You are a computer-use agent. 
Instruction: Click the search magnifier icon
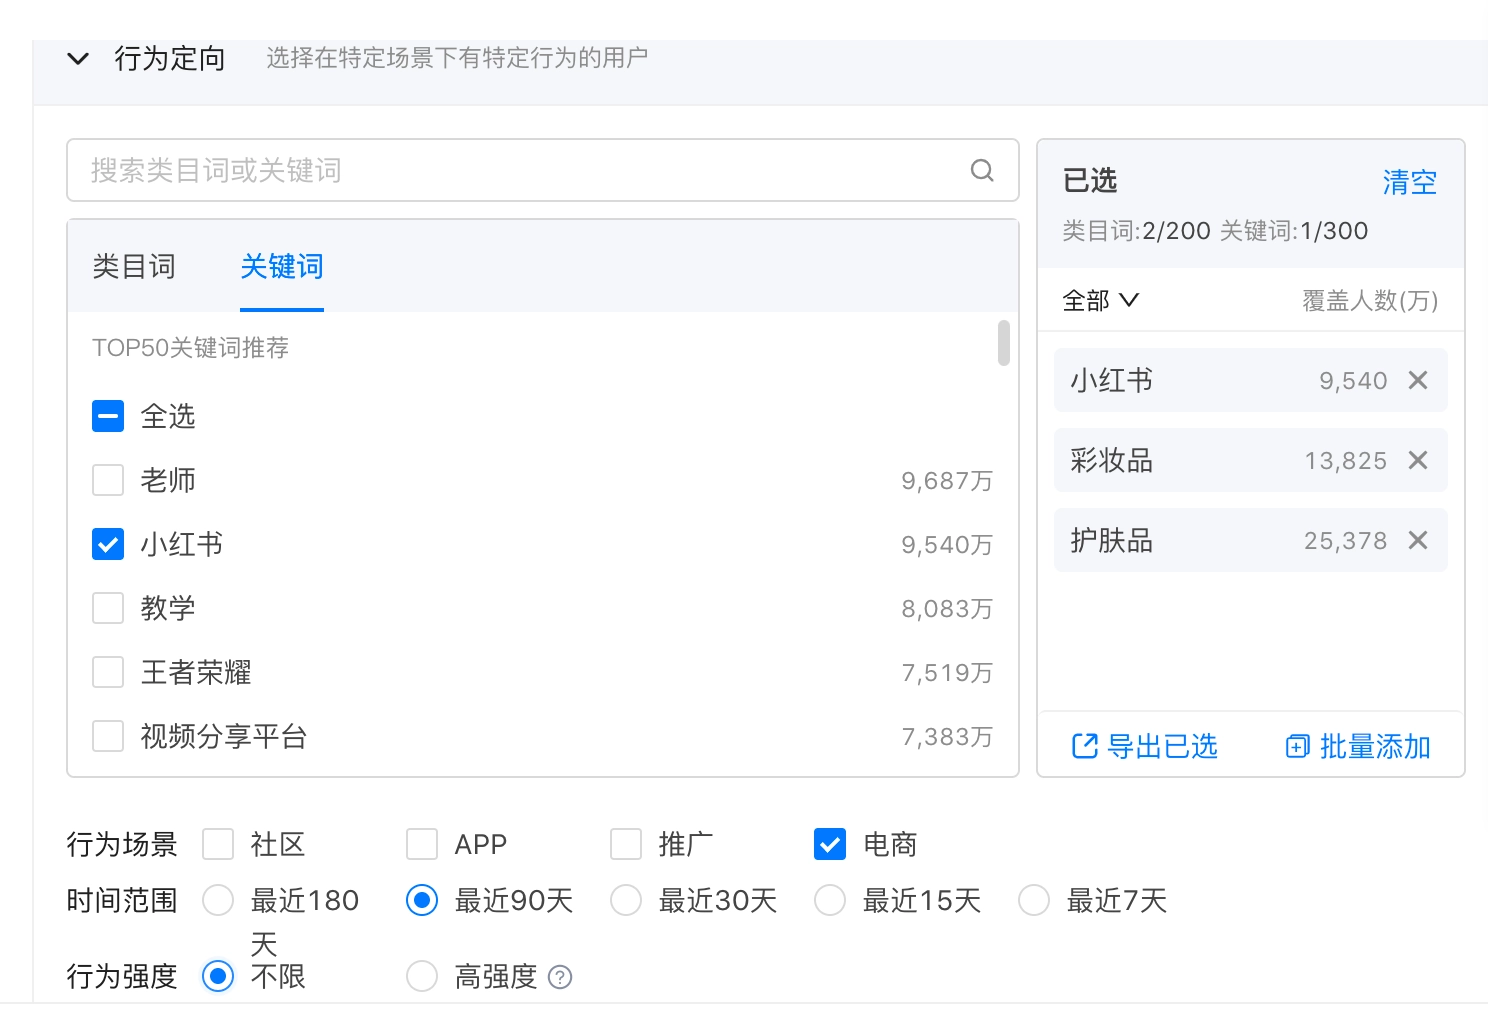click(x=982, y=170)
